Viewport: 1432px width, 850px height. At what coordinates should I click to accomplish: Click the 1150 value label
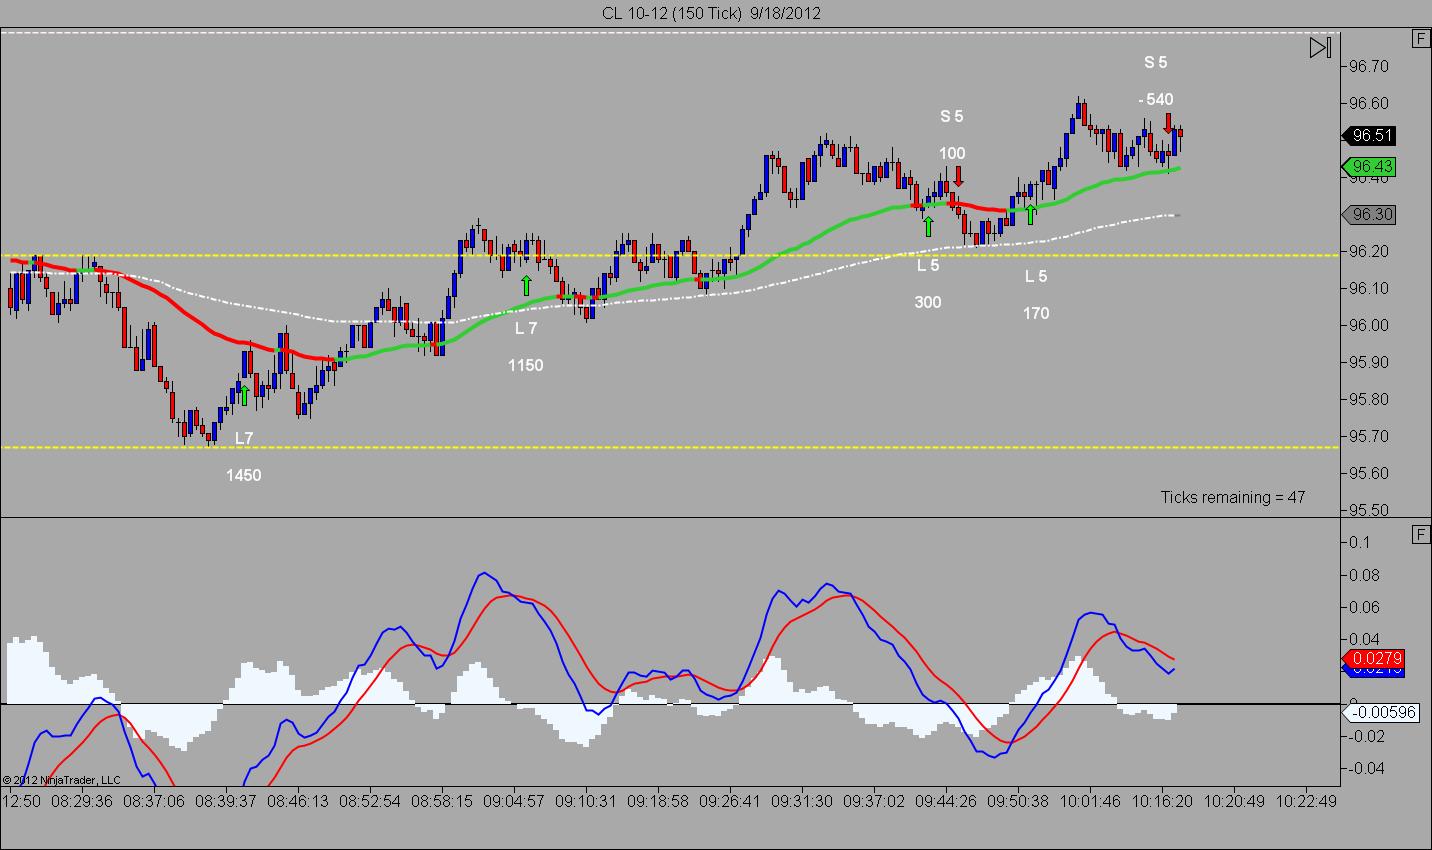tap(526, 365)
